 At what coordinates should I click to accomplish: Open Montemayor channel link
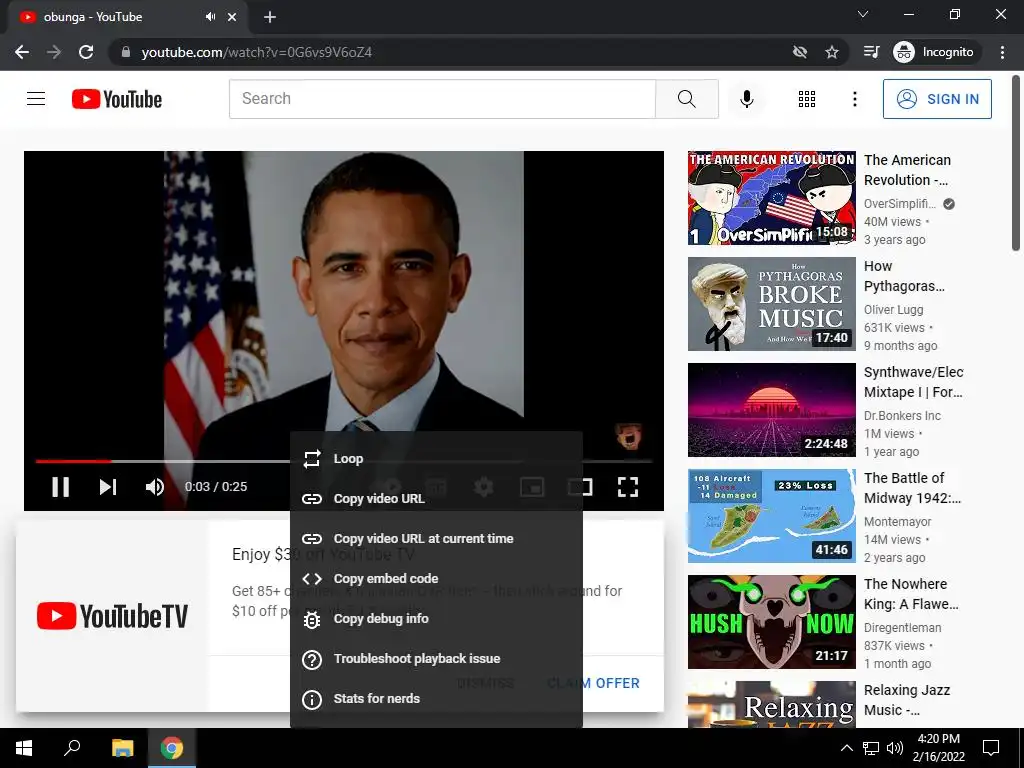[898, 521]
